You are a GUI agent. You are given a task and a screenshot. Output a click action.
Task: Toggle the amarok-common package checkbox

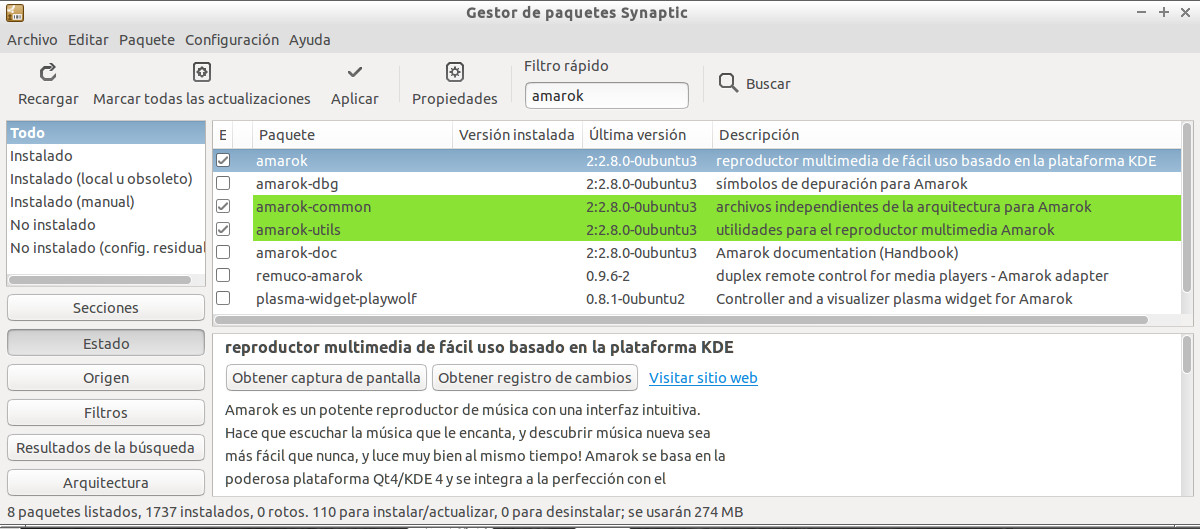coord(223,206)
